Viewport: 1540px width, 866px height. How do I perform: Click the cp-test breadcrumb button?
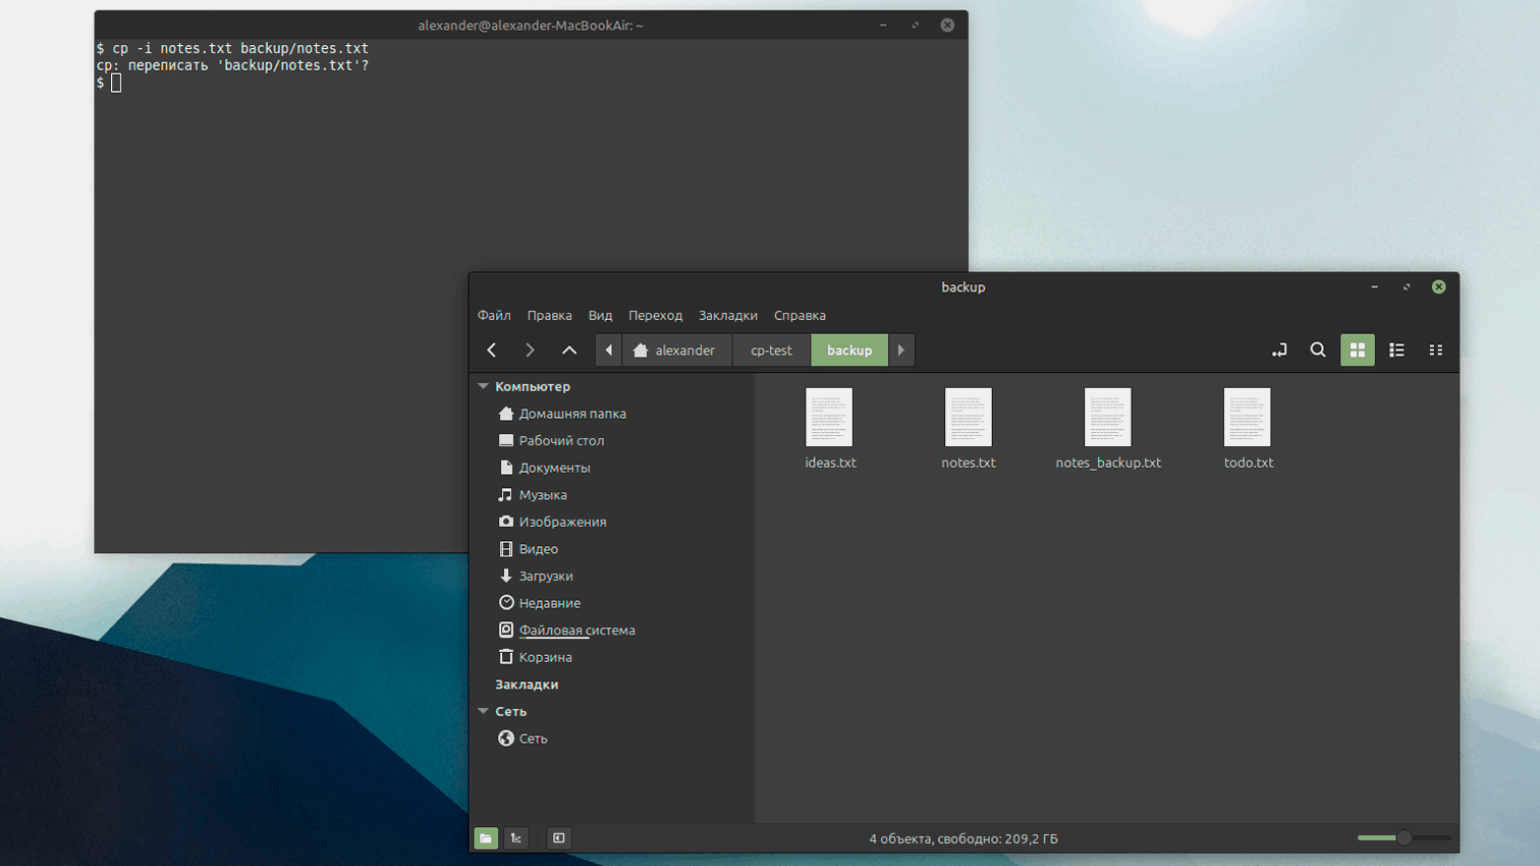point(771,350)
